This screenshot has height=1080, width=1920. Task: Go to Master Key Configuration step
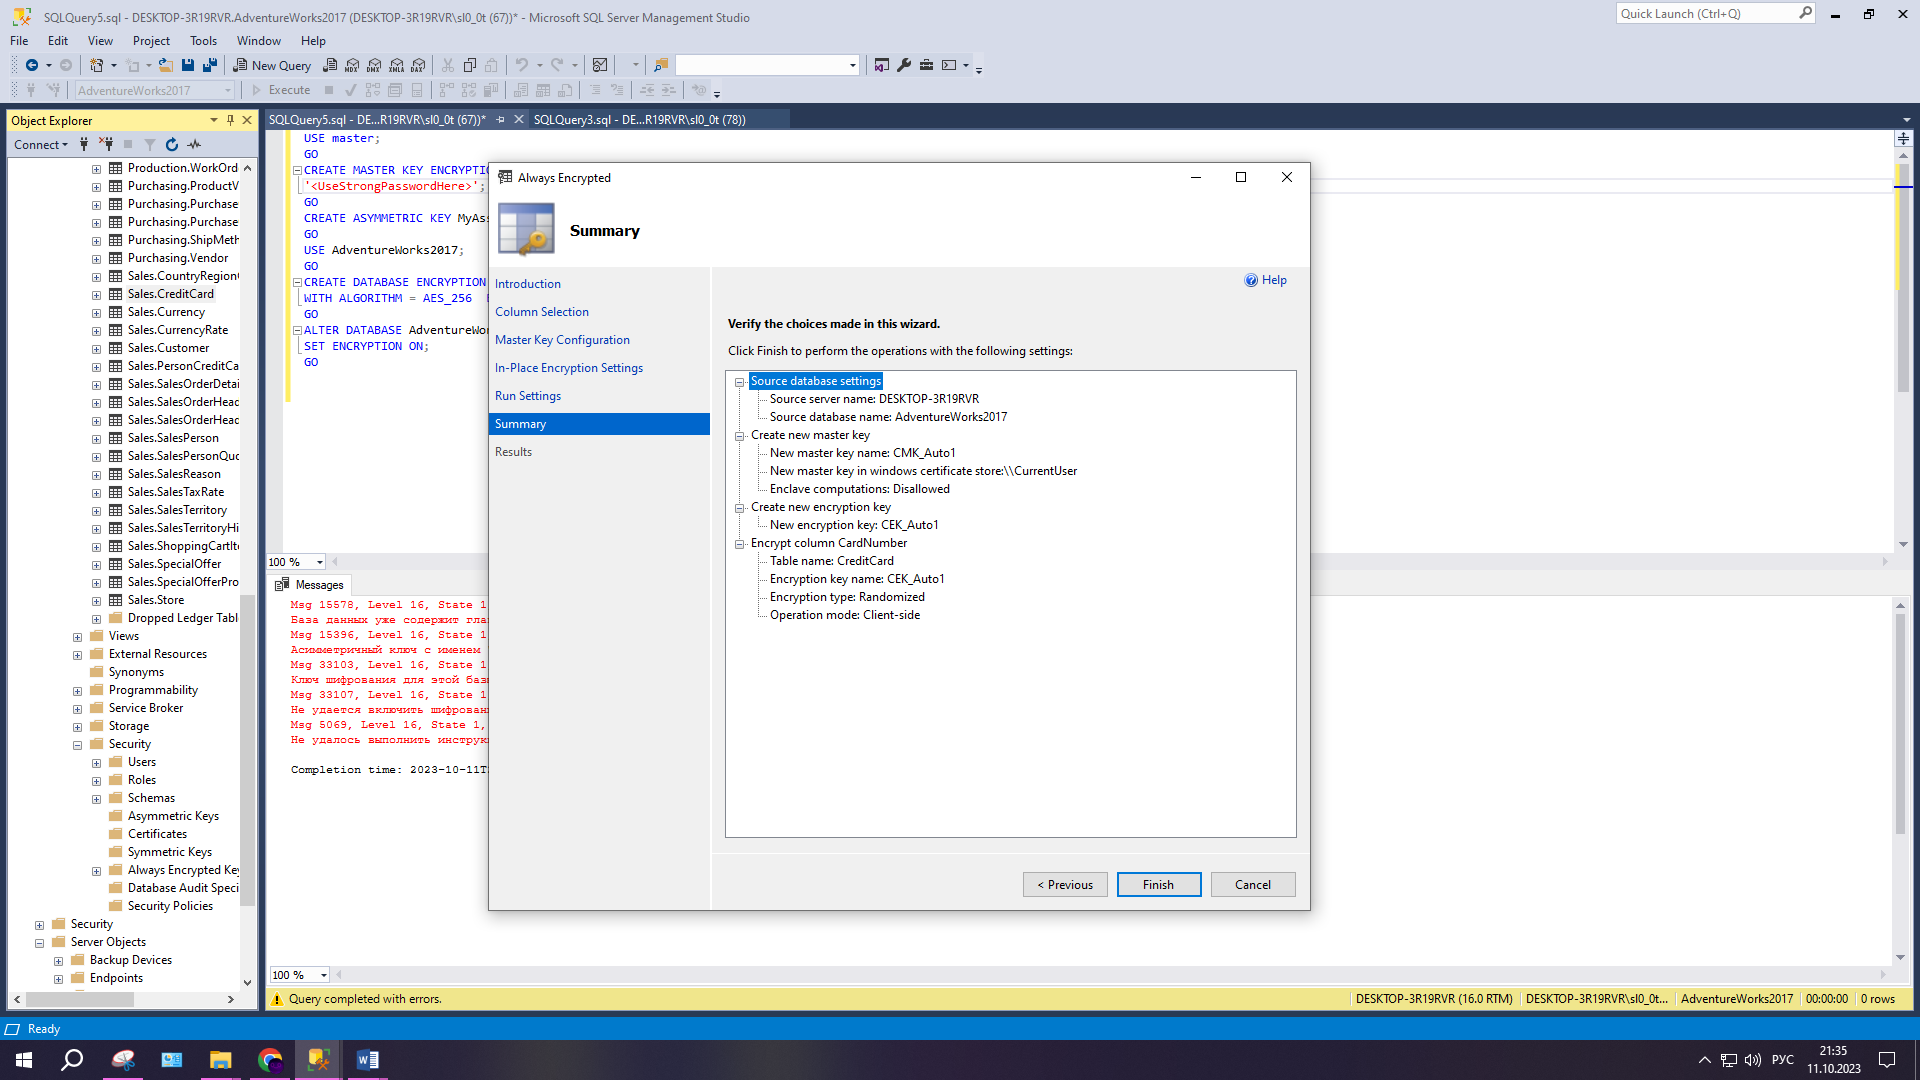[562, 340]
